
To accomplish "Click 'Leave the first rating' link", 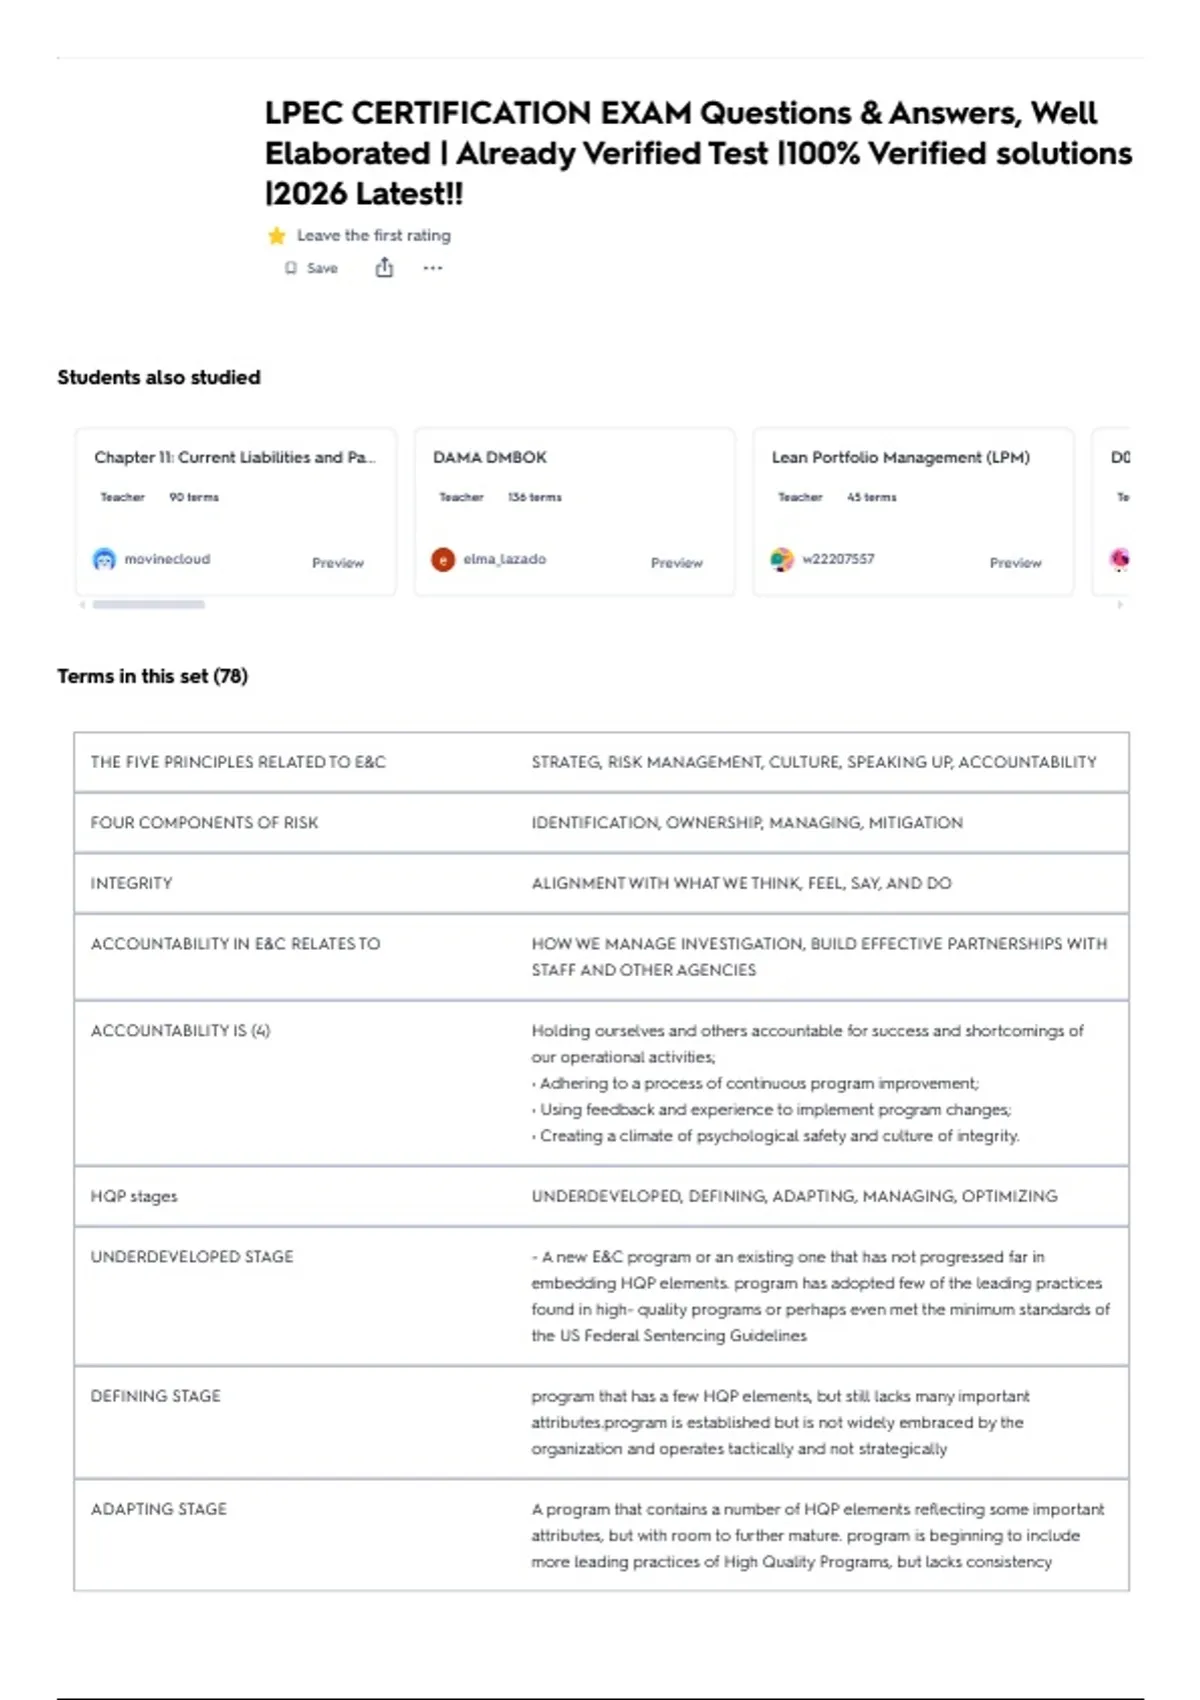I will click(374, 235).
